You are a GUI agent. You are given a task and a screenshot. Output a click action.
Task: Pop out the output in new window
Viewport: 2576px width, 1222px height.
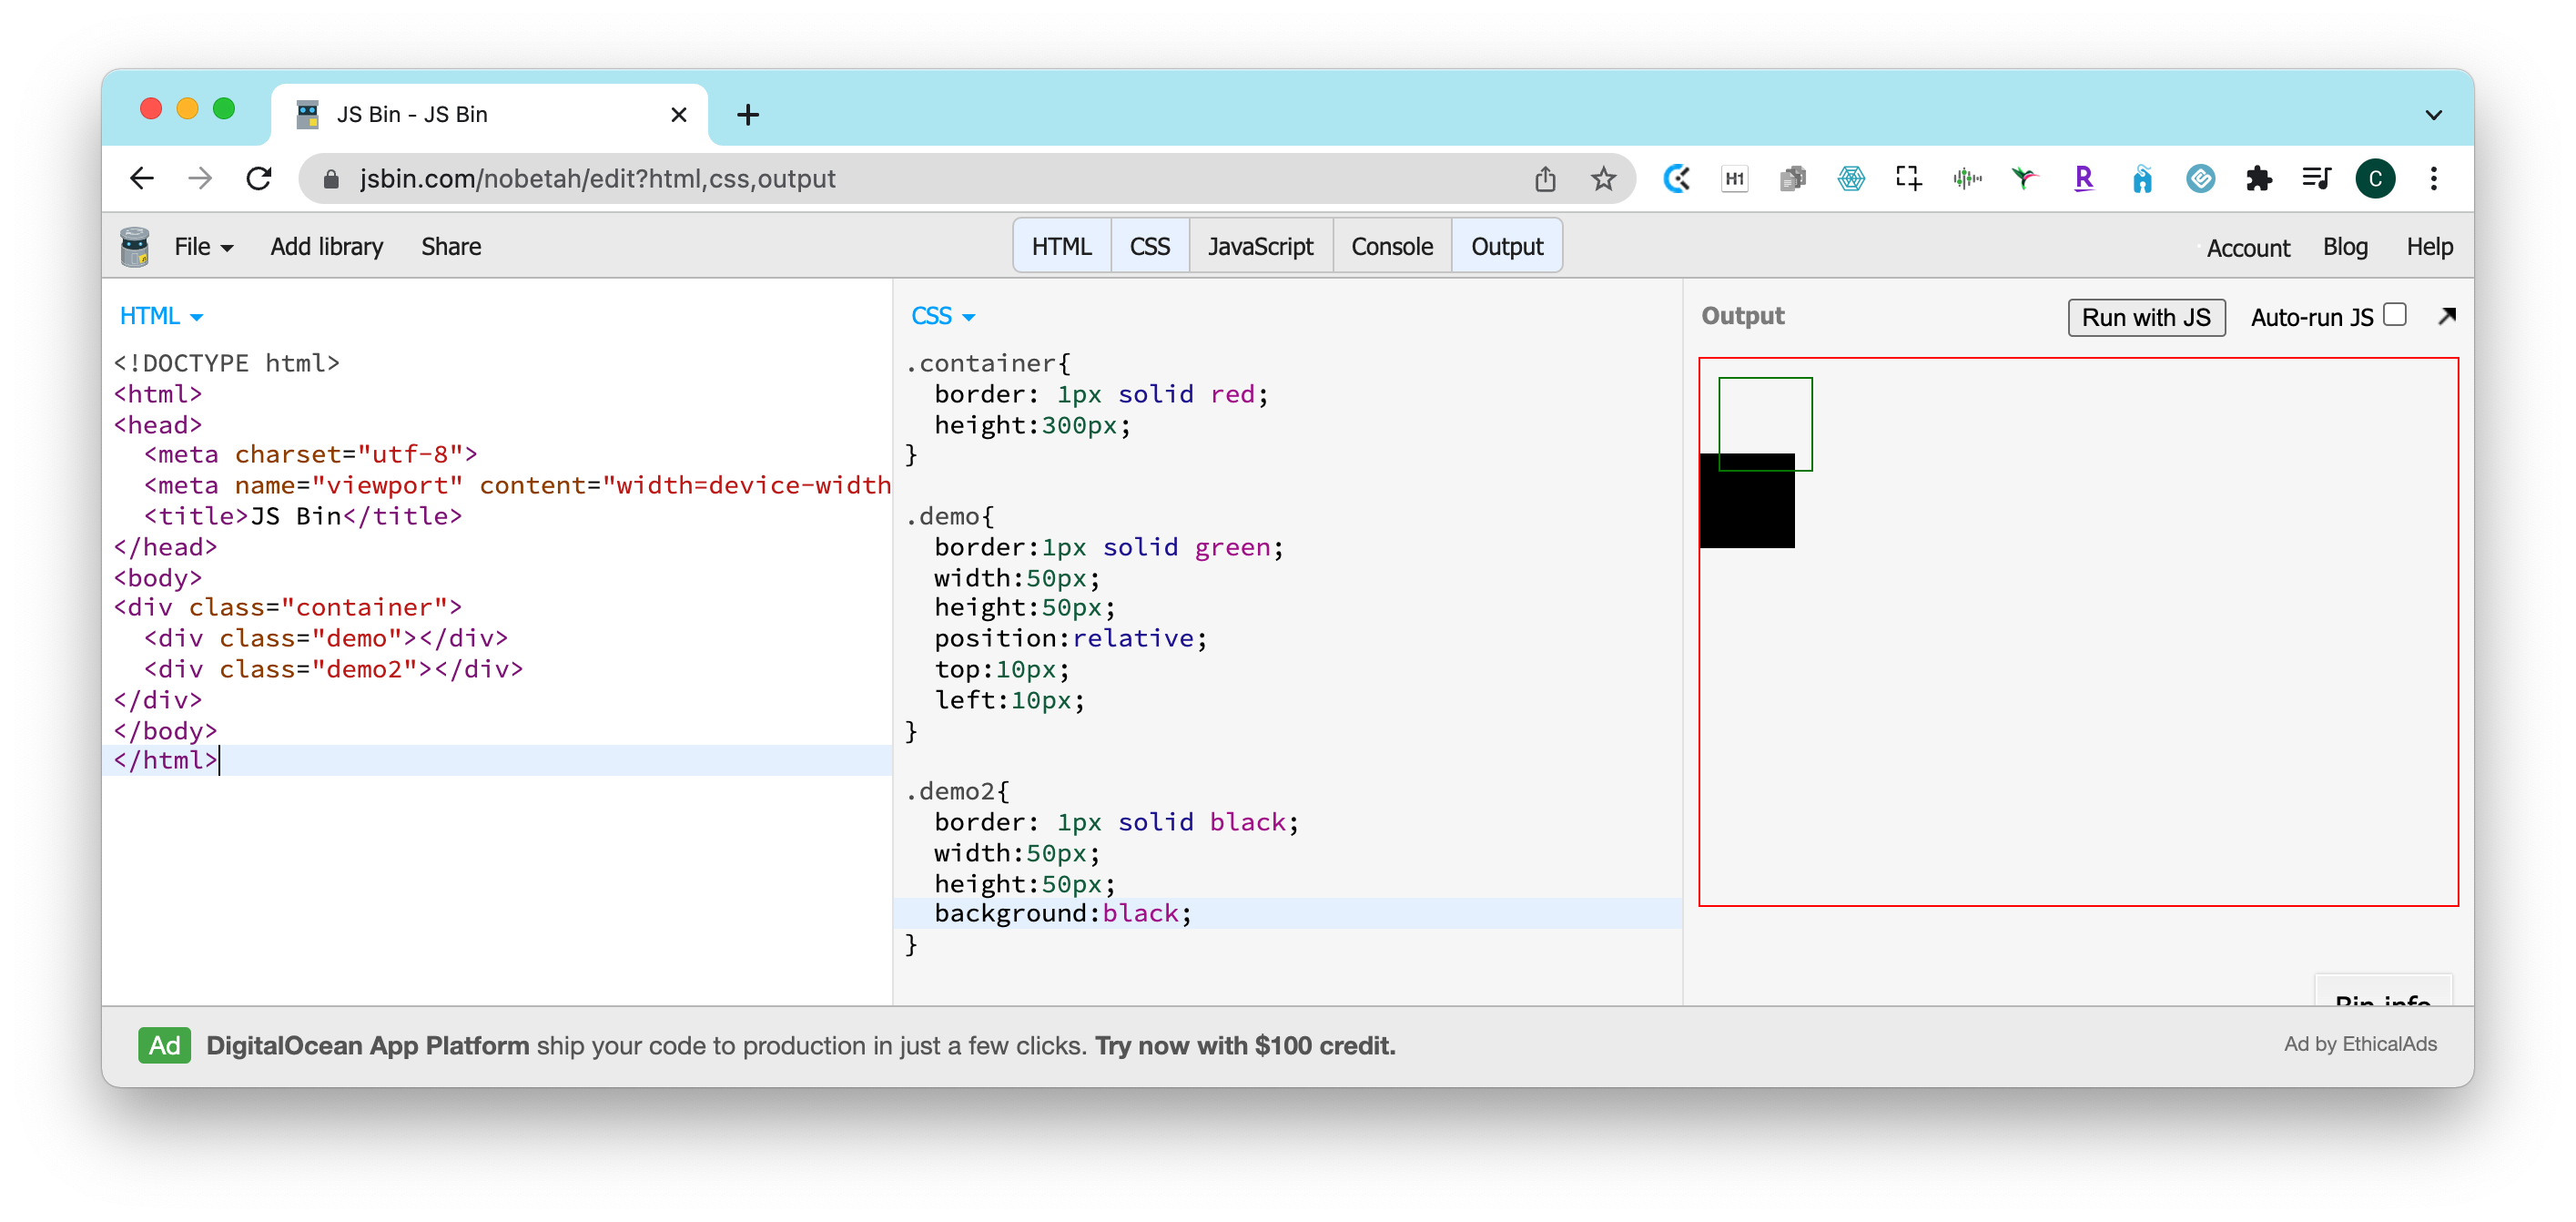tap(2446, 316)
